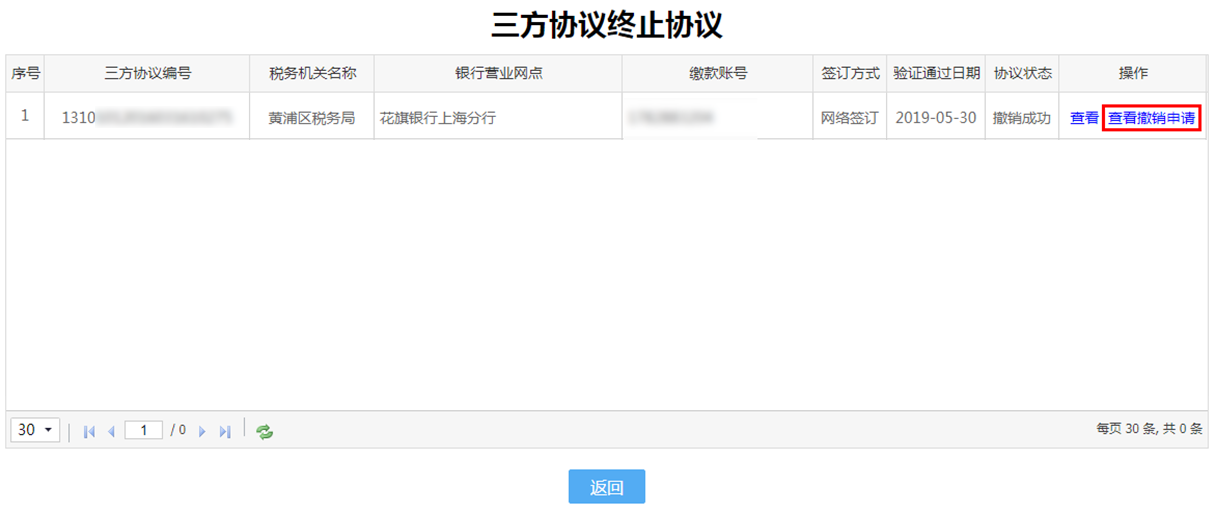Click the 协议状态 column header

(1022, 73)
